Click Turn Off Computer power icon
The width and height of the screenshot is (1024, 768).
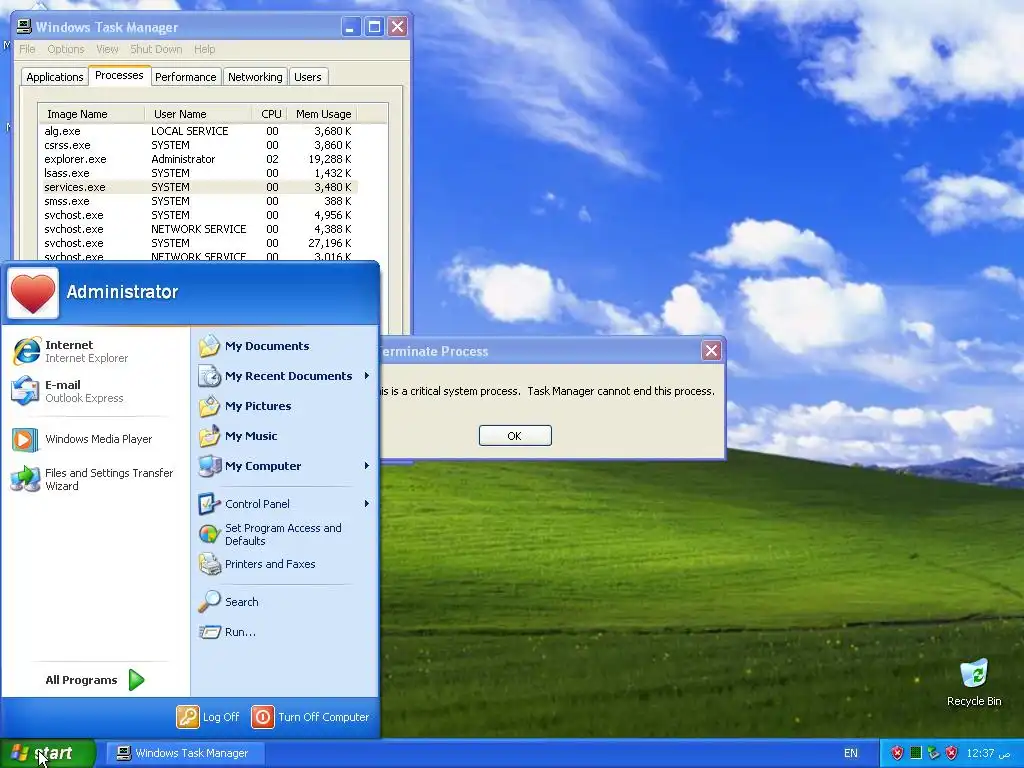pos(263,717)
